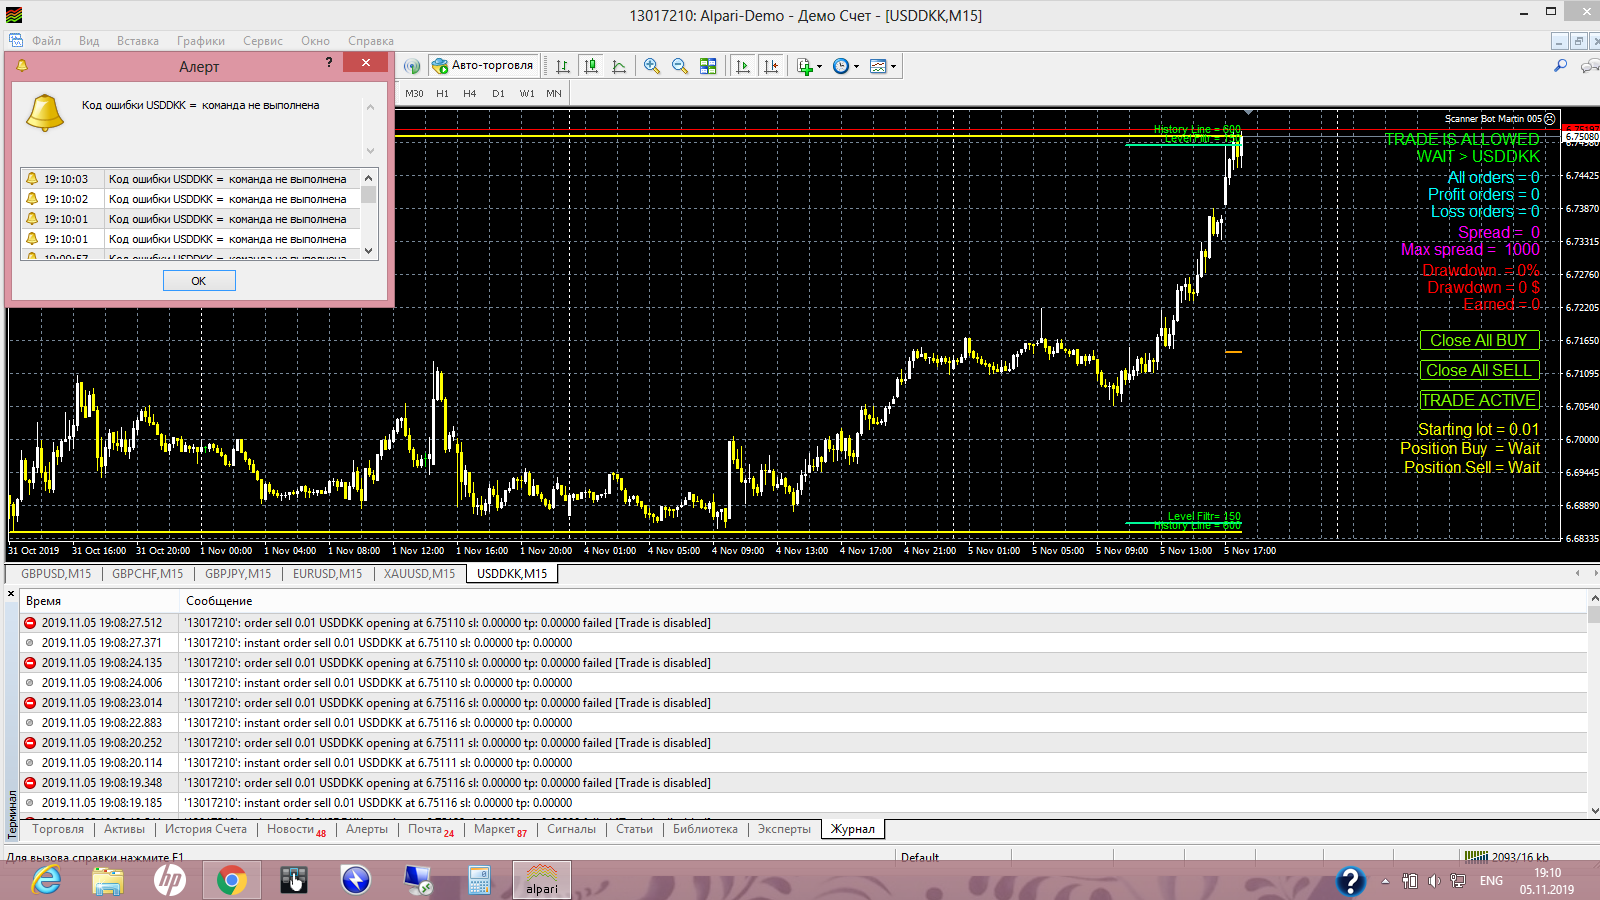Confirm the alert with OK
This screenshot has width=1600, height=900.
[x=199, y=281]
